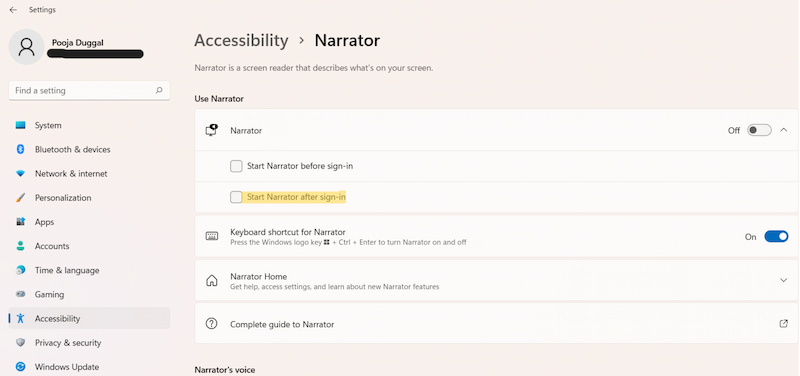Click the Network wifi icon
The image size is (800, 376).
point(20,173)
